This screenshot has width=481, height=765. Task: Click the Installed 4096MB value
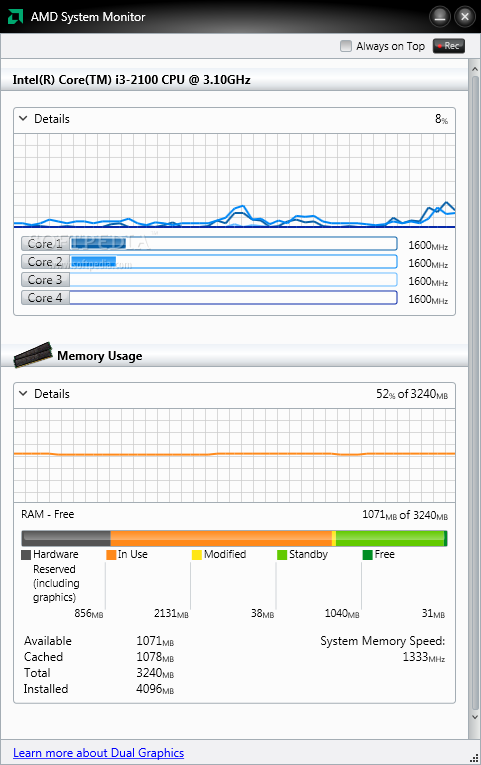click(155, 689)
